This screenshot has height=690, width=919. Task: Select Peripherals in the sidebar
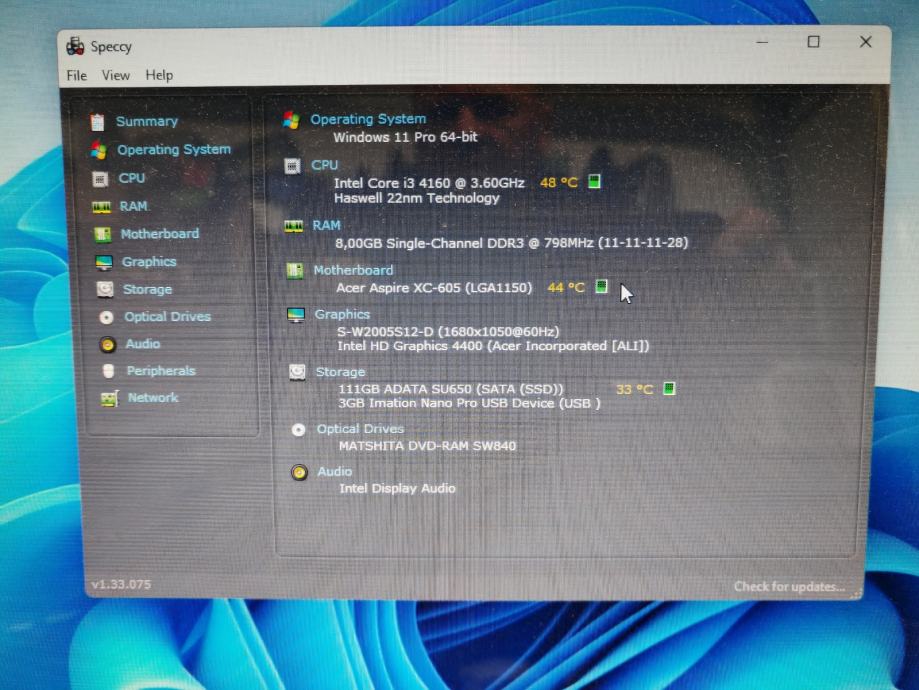click(x=161, y=371)
